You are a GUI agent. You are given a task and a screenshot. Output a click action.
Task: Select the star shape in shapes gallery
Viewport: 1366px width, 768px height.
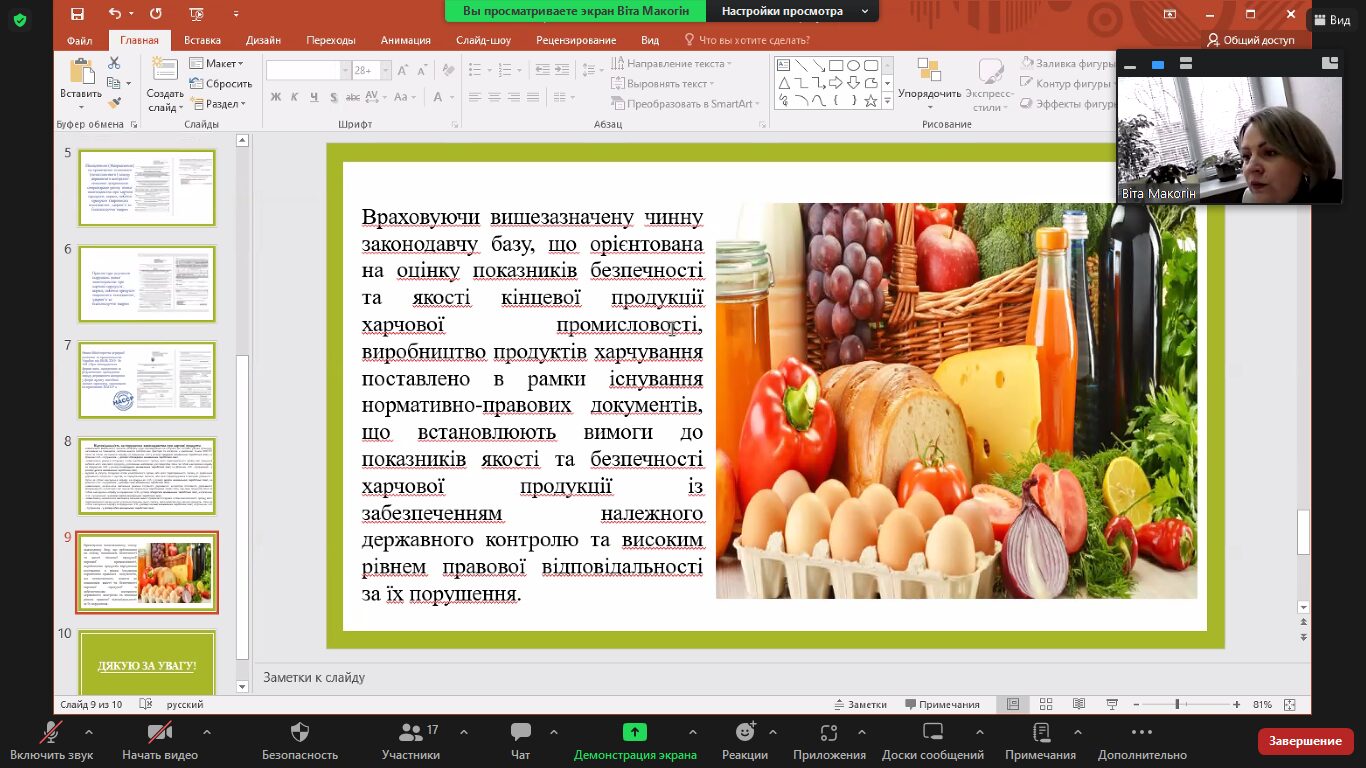pos(870,101)
